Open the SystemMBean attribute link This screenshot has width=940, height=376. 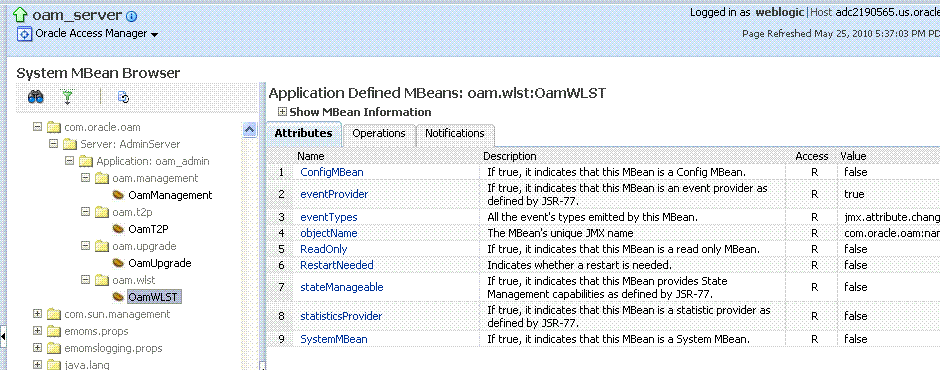(x=334, y=339)
